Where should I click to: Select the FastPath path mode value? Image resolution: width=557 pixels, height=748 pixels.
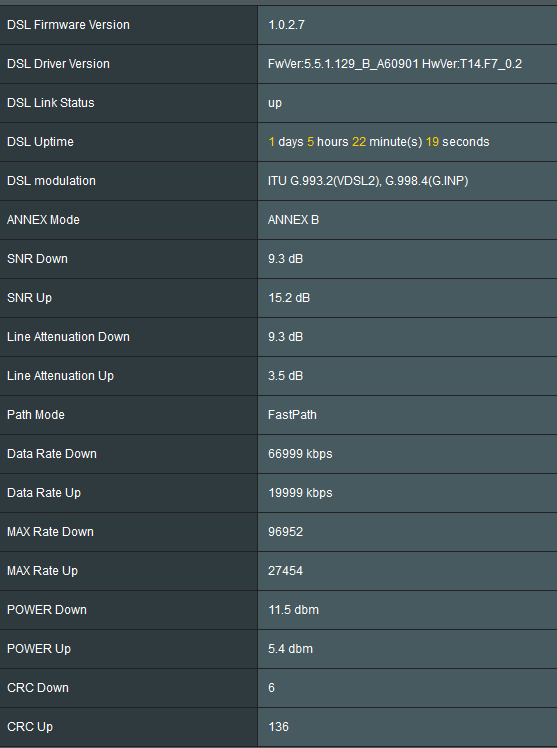pyautogui.click(x=292, y=415)
